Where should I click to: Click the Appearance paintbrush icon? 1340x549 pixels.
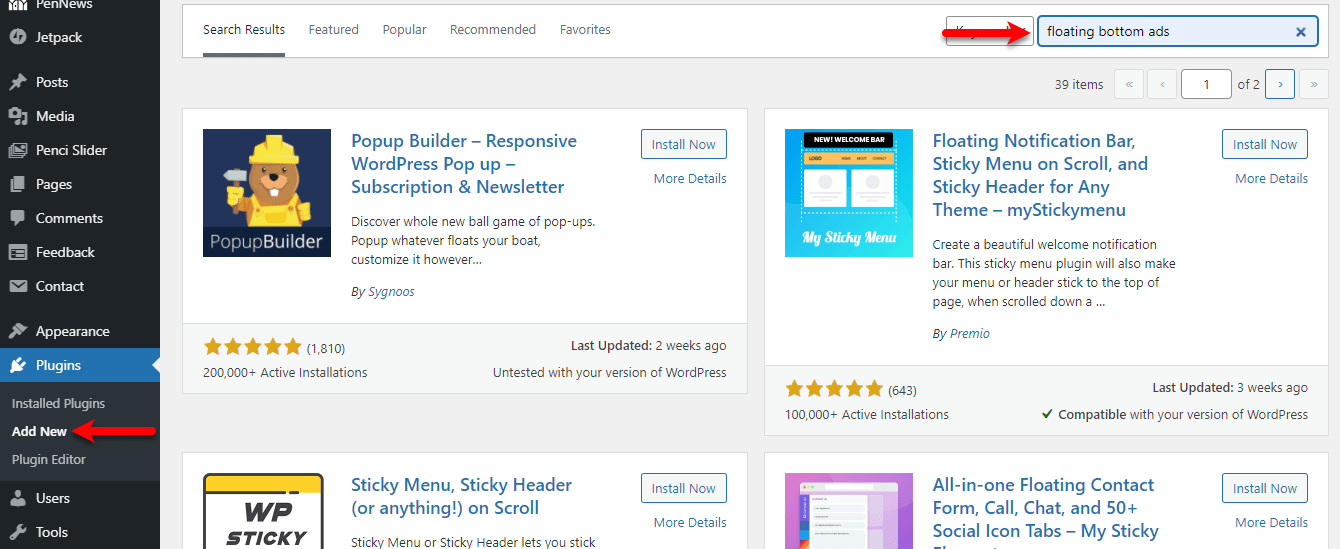point(18,331)
